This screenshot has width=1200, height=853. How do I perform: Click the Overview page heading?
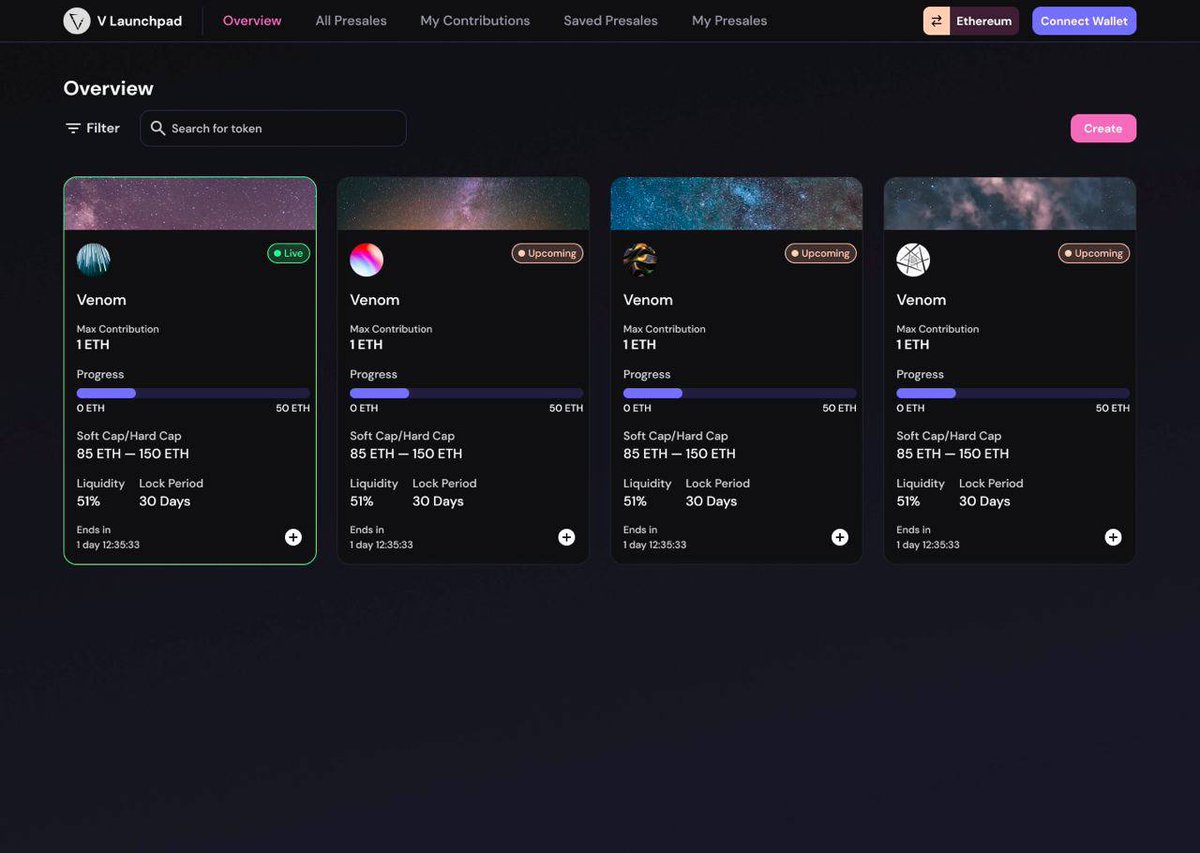pos(108,88)
